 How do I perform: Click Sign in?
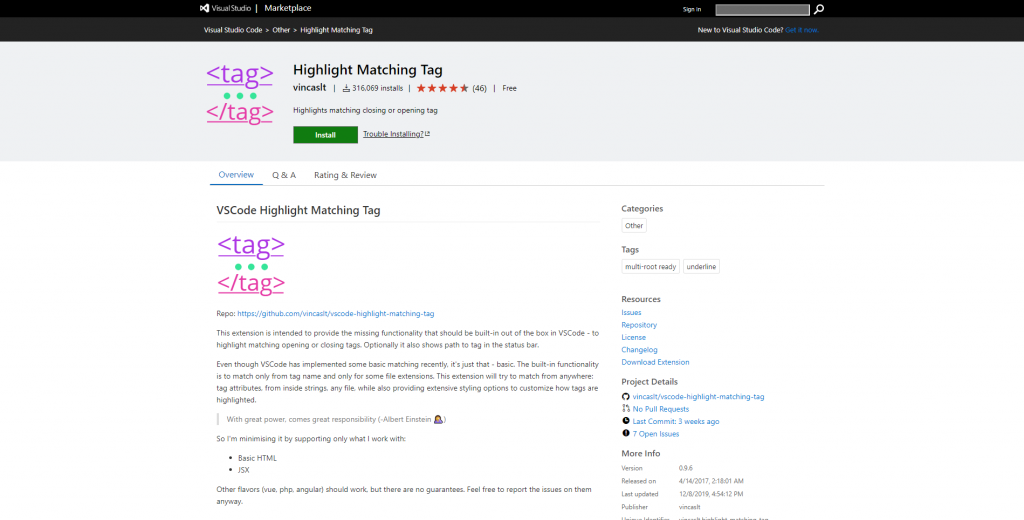coord(692,9)
